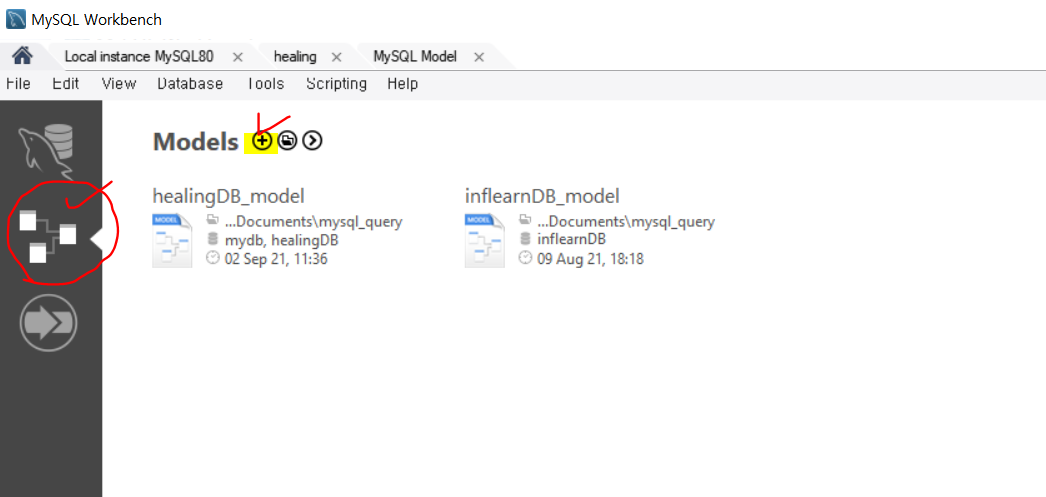Open the View menu
This screenshot has height=497, width=1046.
click(x=119, y=83)
